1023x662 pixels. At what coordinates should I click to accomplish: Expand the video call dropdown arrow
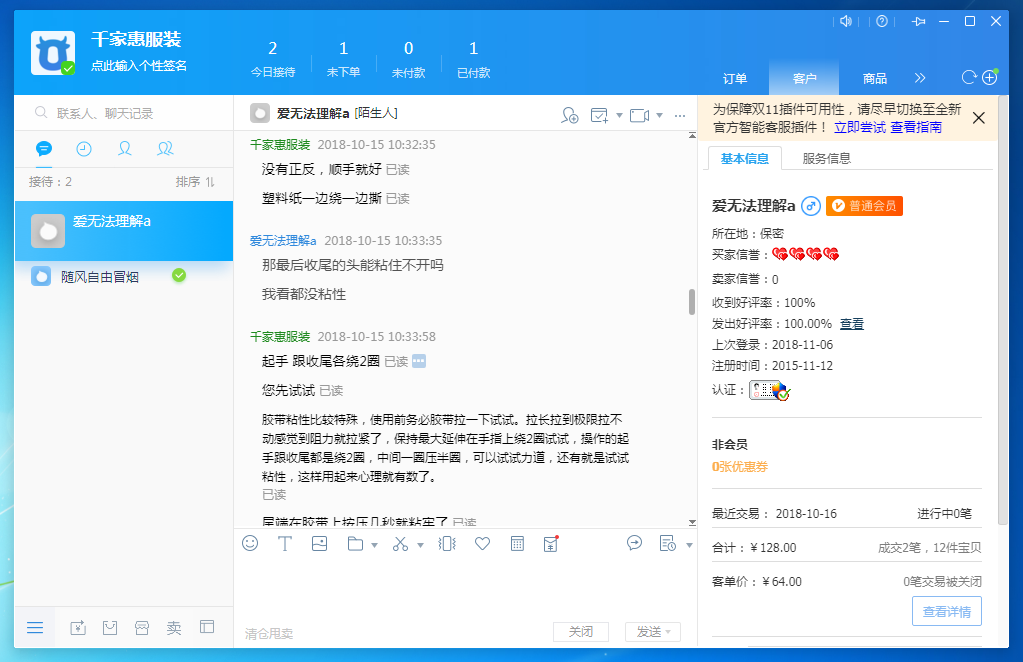pyautogui.click(x=660, y=115)
